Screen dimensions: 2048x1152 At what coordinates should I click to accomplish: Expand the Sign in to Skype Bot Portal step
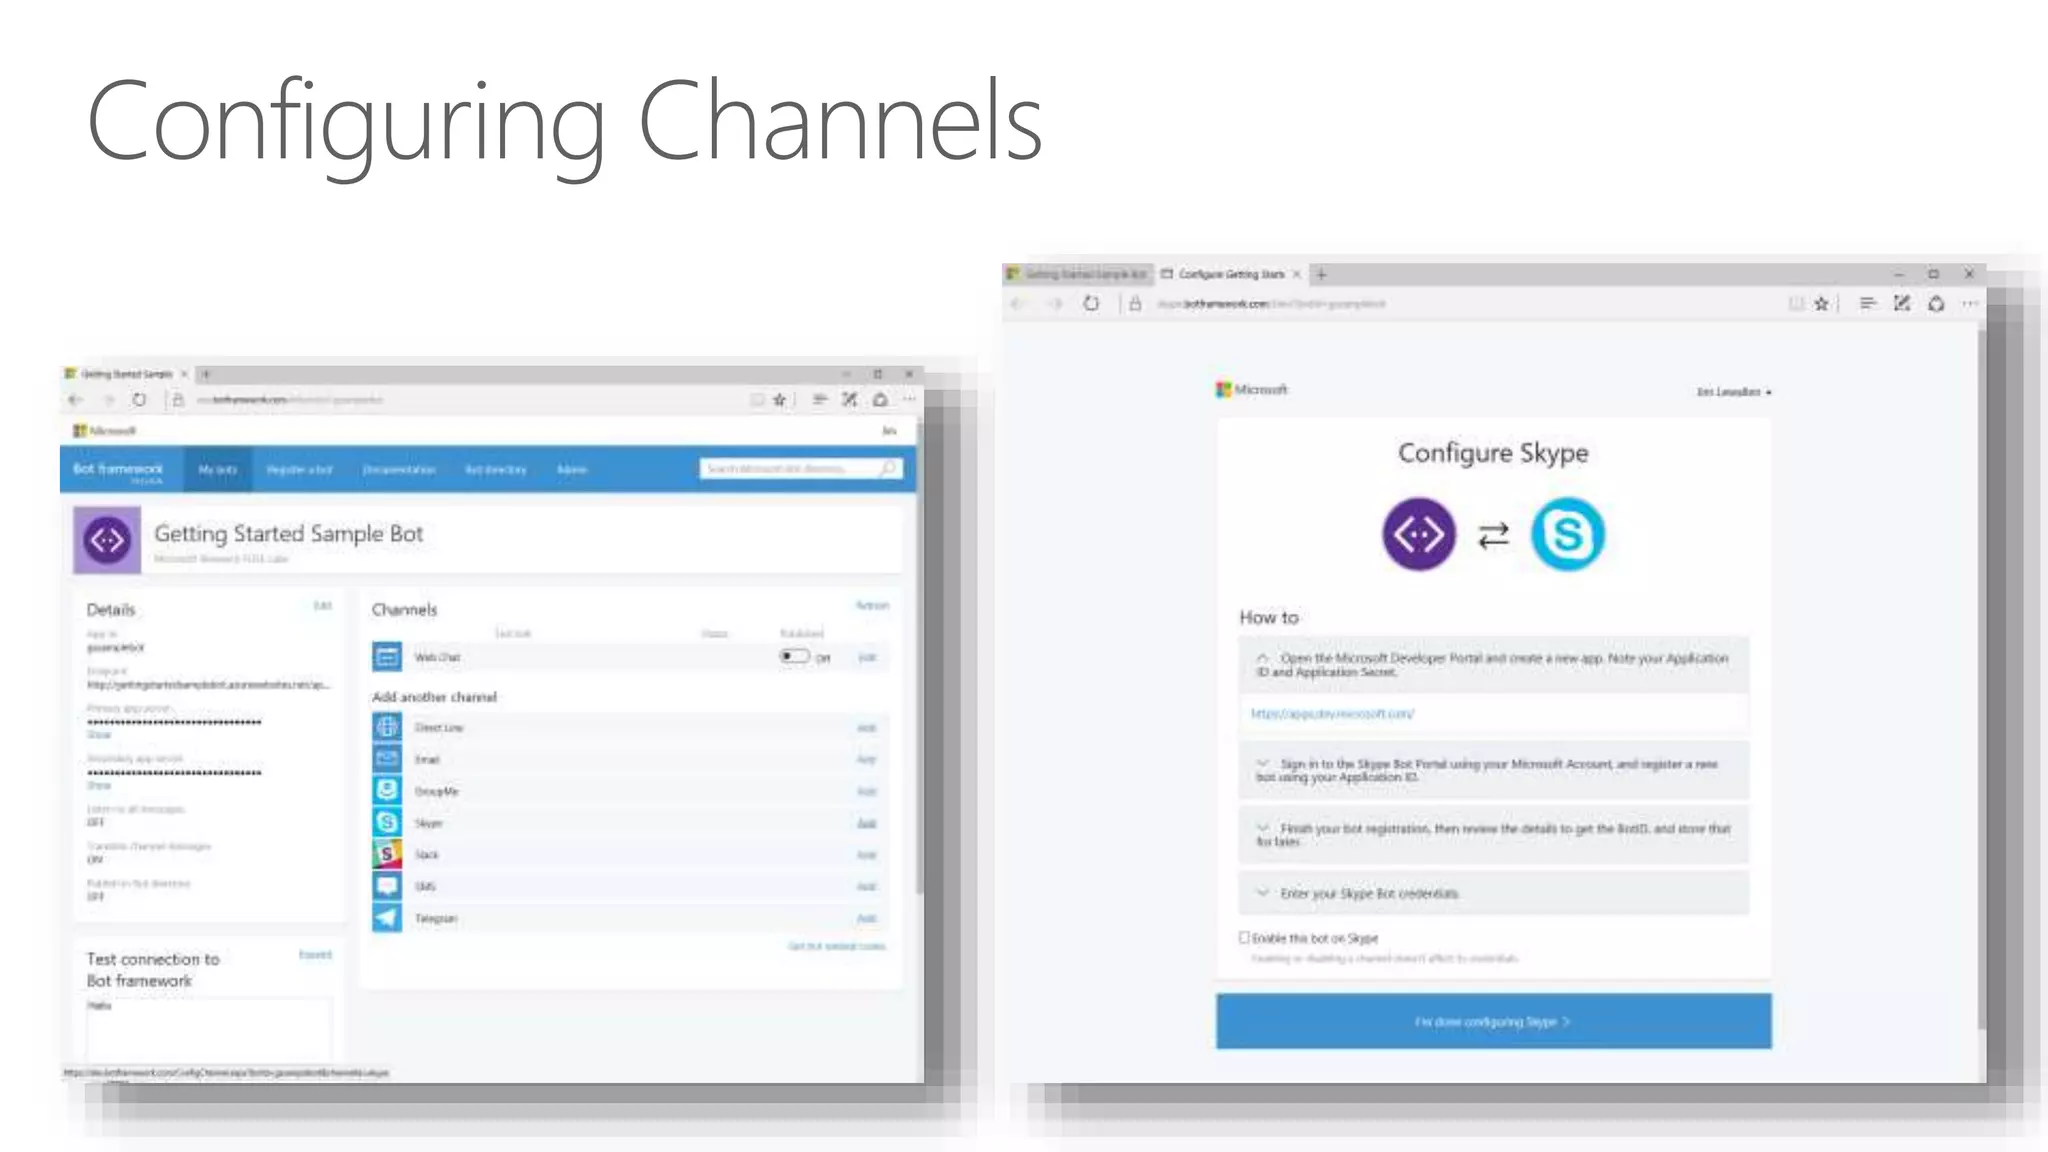[1262, 763]
